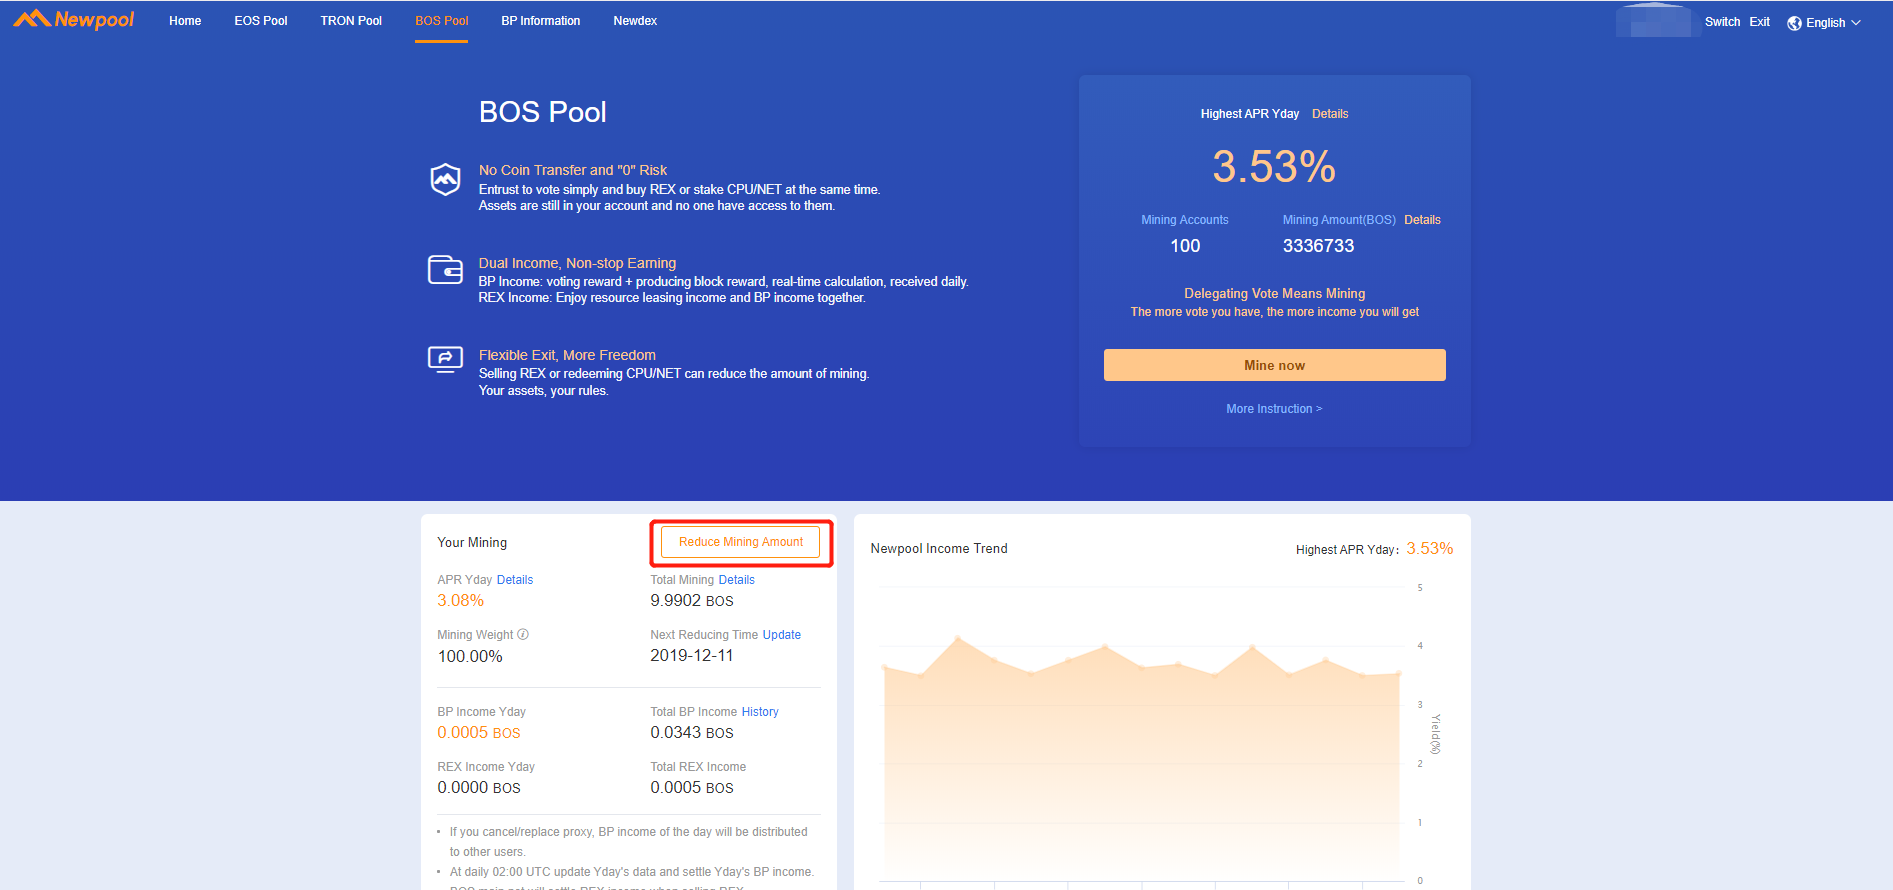
Task: Click the globe language icon
Action: pyautogui.click(x=1794, y=23)
